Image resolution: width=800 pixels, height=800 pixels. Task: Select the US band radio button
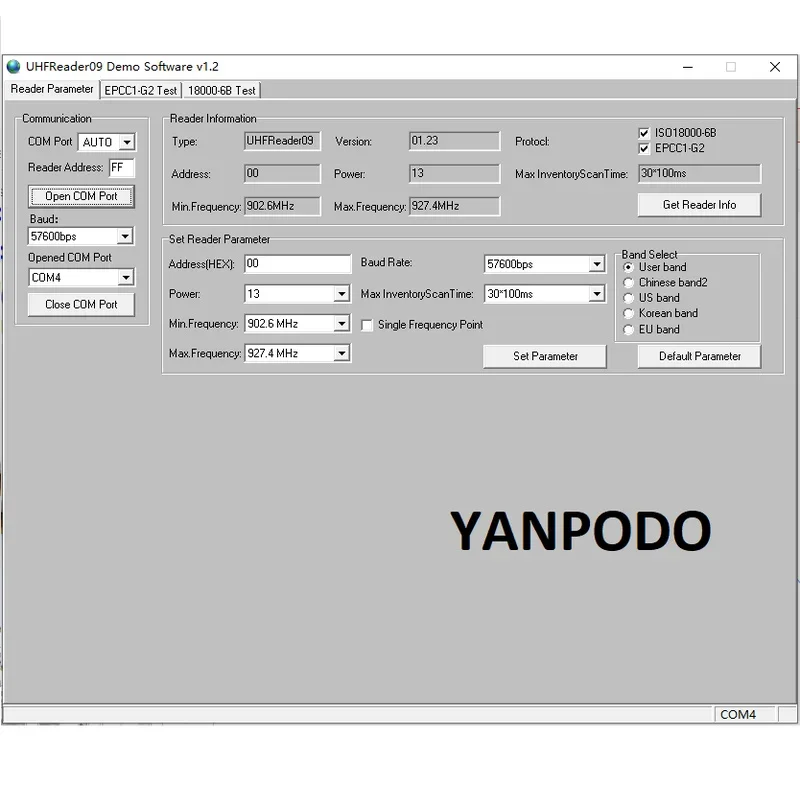click(x=628, y=298)
